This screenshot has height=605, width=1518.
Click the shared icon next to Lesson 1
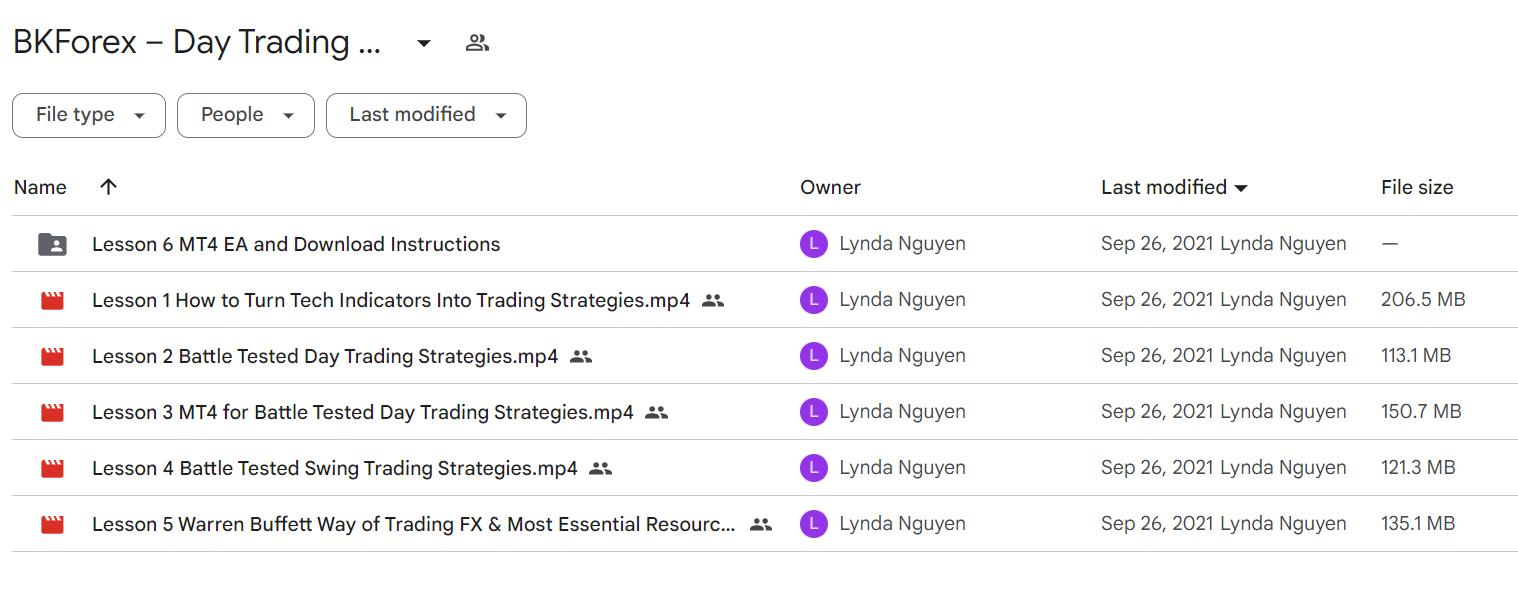coord(713,300)
